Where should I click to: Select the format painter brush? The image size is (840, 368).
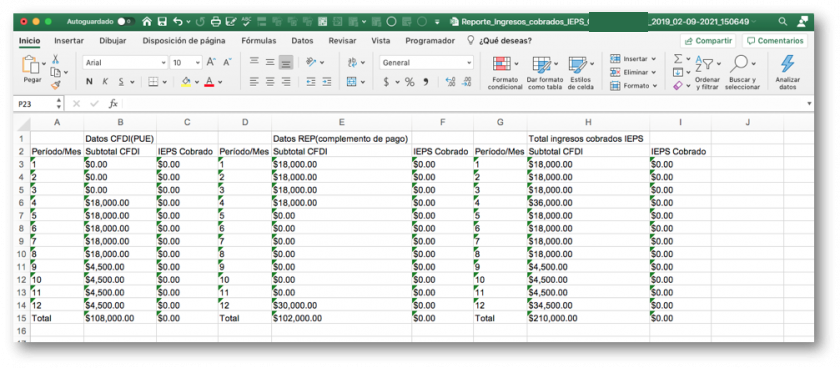click(56, 85)
